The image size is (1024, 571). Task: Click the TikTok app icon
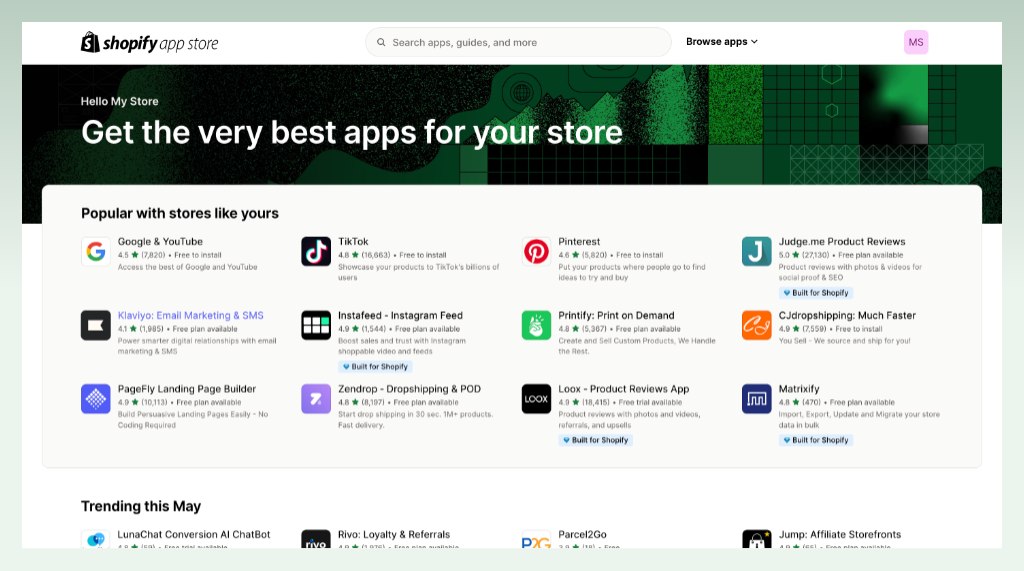(x=316, y=252)
